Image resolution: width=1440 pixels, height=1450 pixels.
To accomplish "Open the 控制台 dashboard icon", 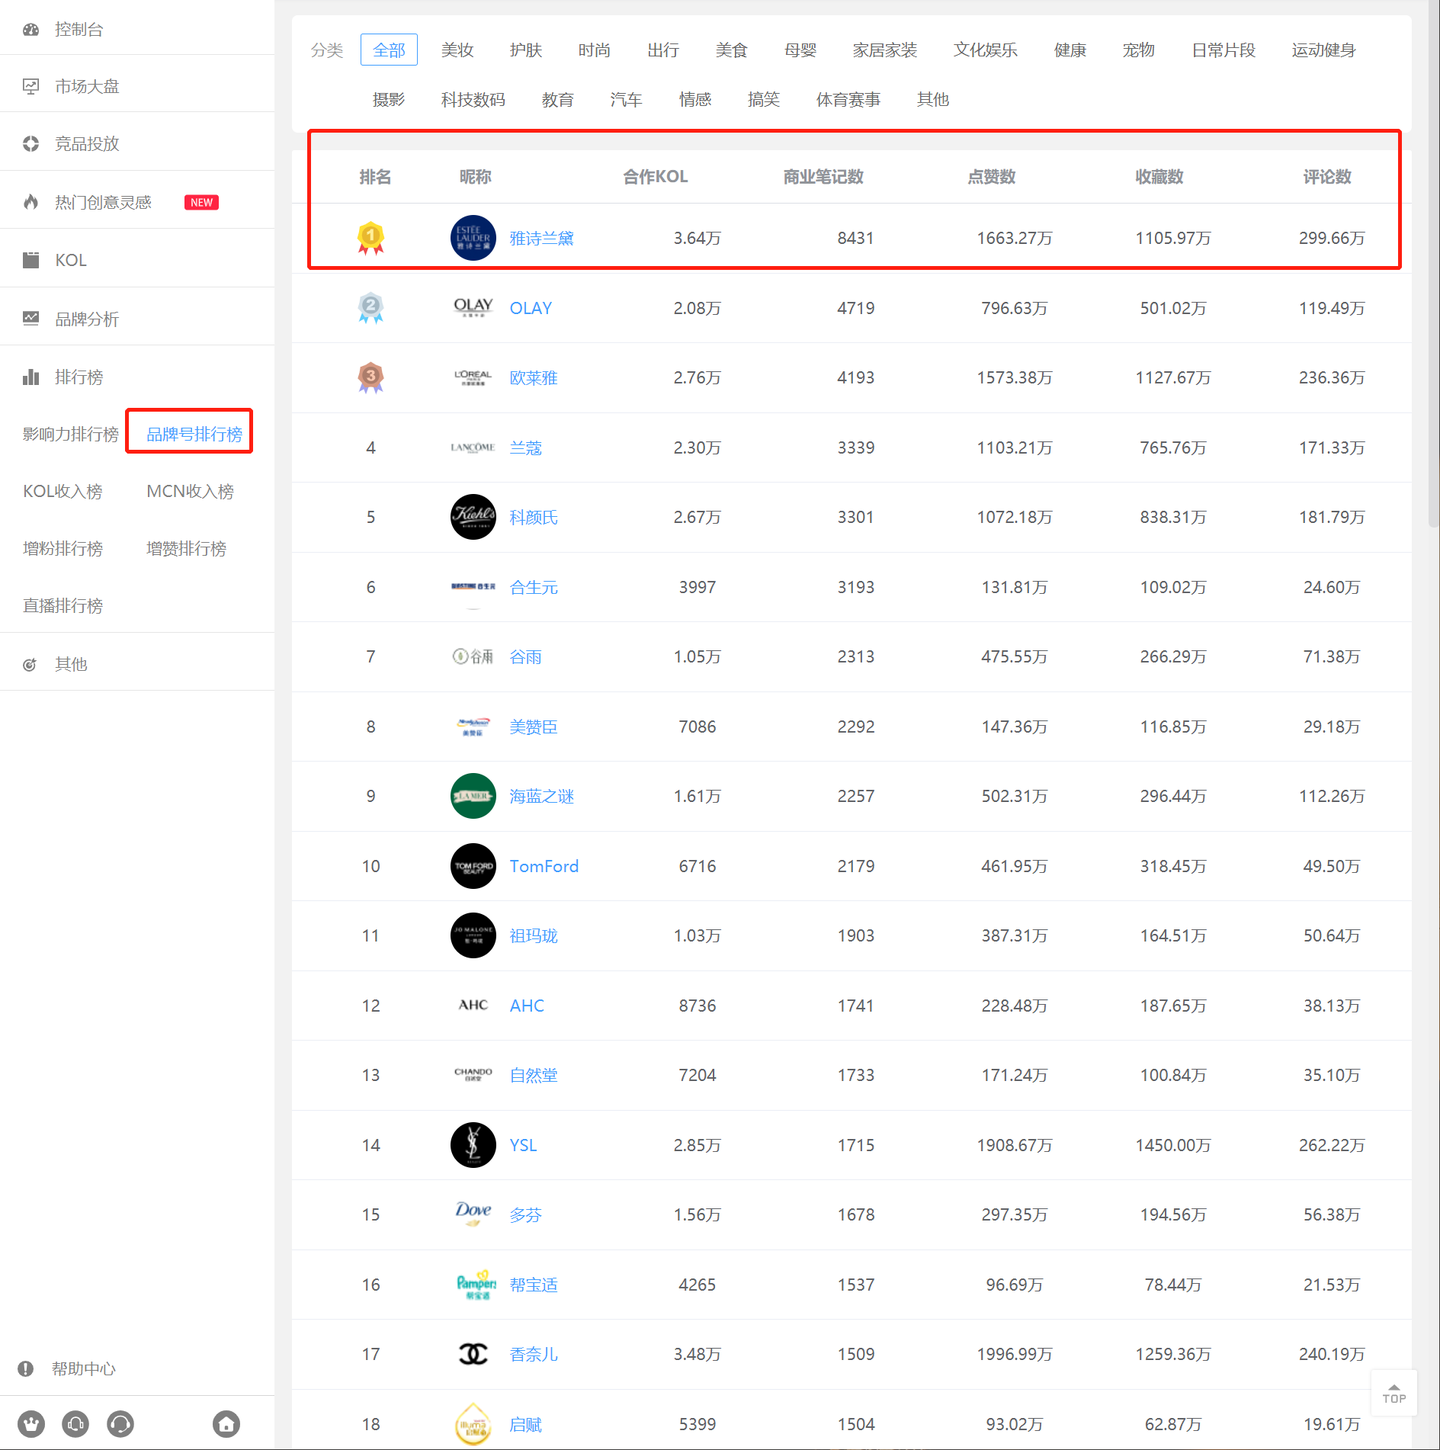I will tap(31, 30).
